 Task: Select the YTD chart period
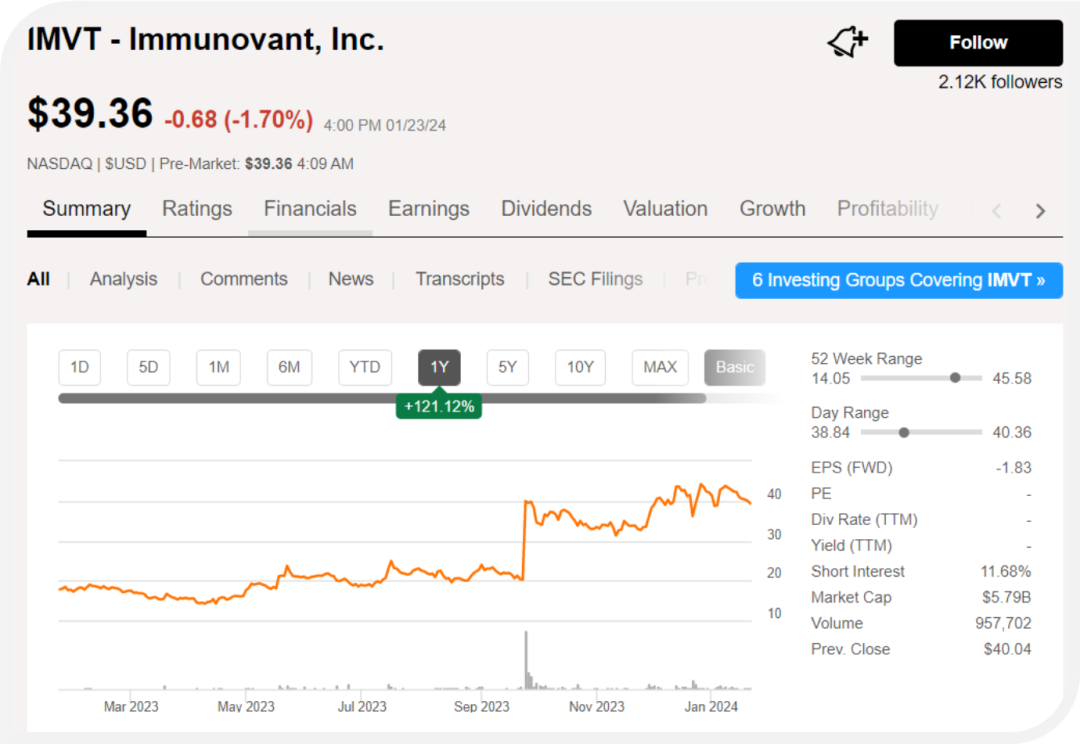(x=364, y=367)
